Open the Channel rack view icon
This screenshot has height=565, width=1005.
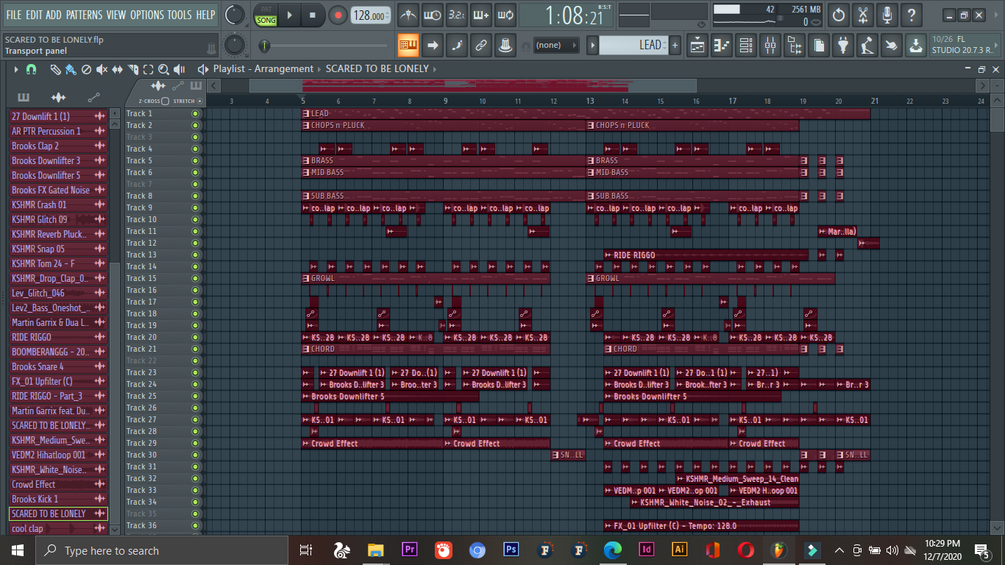[x=746, y=45]
